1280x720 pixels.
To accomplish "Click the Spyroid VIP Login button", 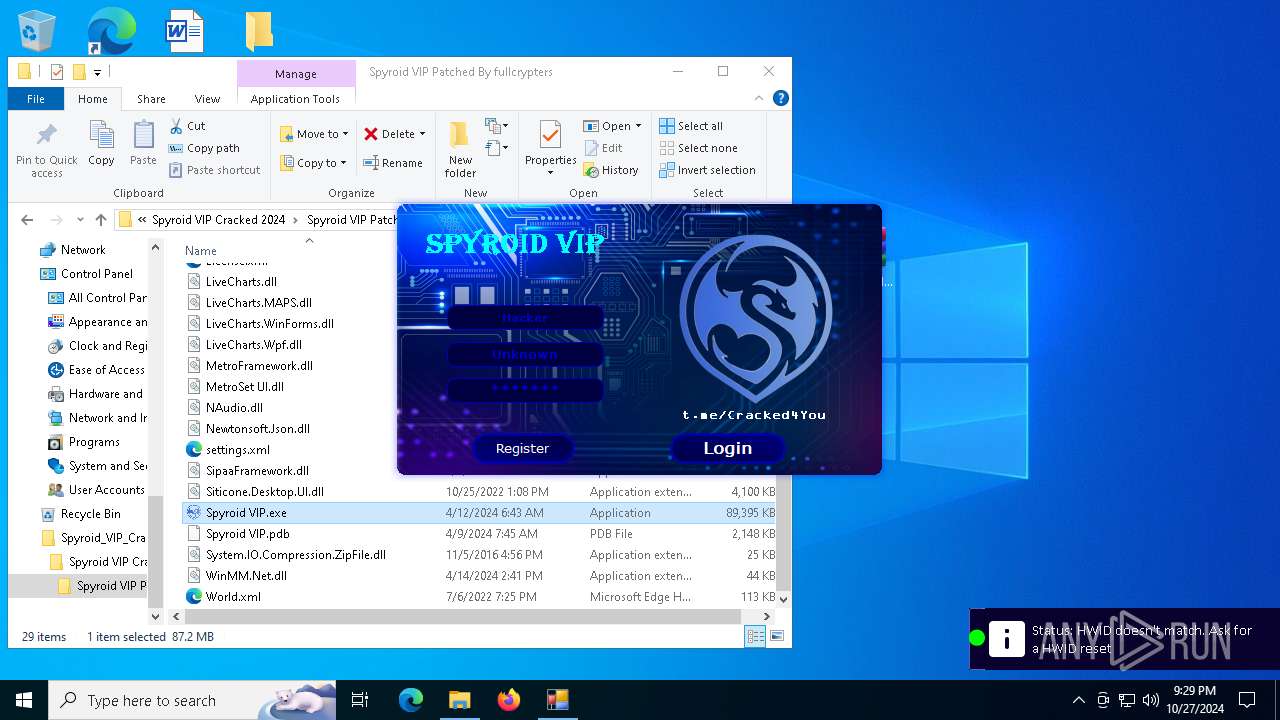I will coord(727,448).
